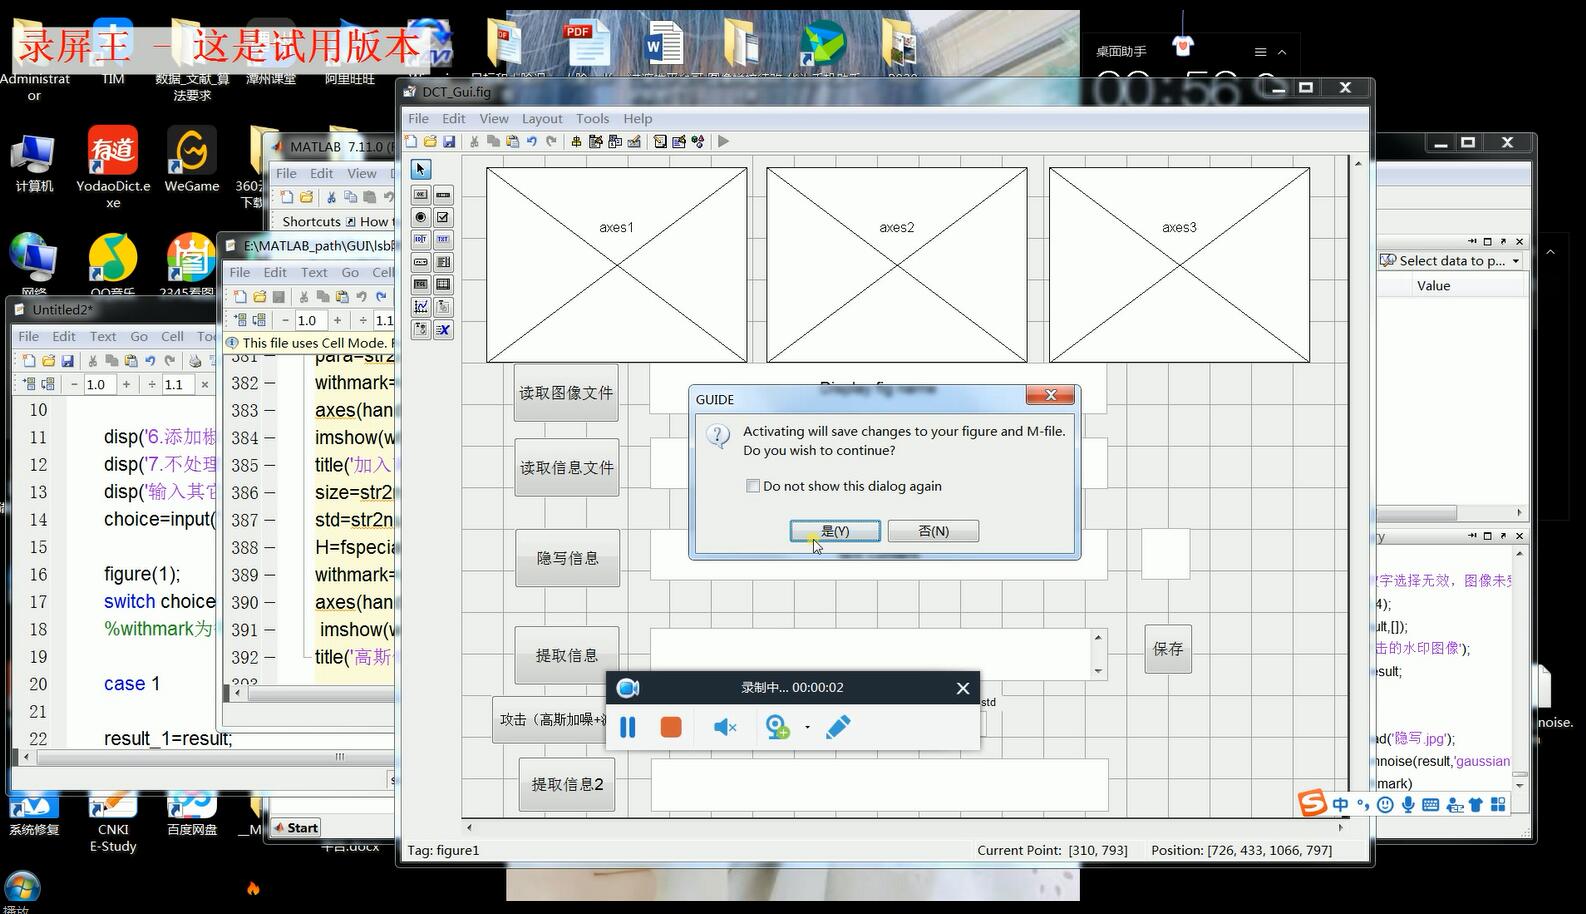Viewport: 1586px width, 914px height.
Task: Pick the Button Group component in GUIDE palette
Action: click(x=421, y=329)
